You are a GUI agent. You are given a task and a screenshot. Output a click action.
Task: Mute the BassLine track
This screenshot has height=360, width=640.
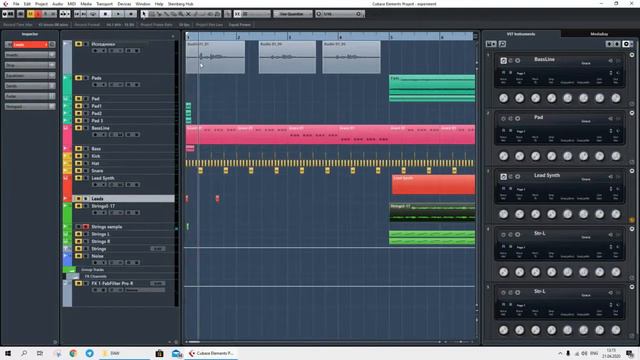pyautogui.click(x=78, y=128)
